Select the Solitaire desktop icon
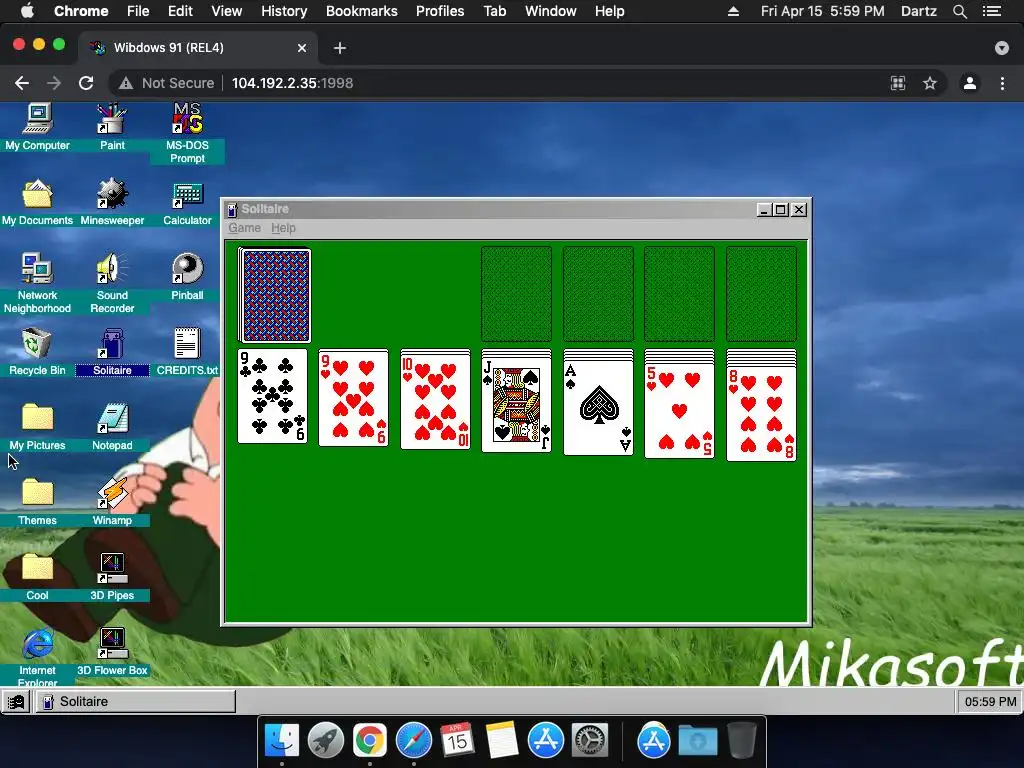The height and width of the screenshot is (768, 1024). click(112, 352)
